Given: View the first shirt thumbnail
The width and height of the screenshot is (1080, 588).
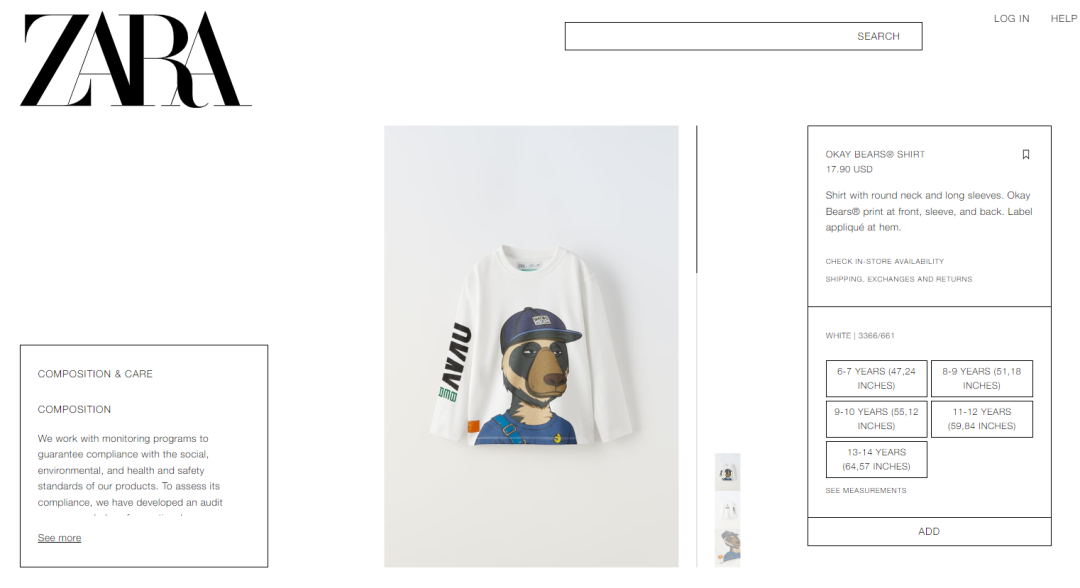Looking at the screenshot, I should (x=727, y=472).
